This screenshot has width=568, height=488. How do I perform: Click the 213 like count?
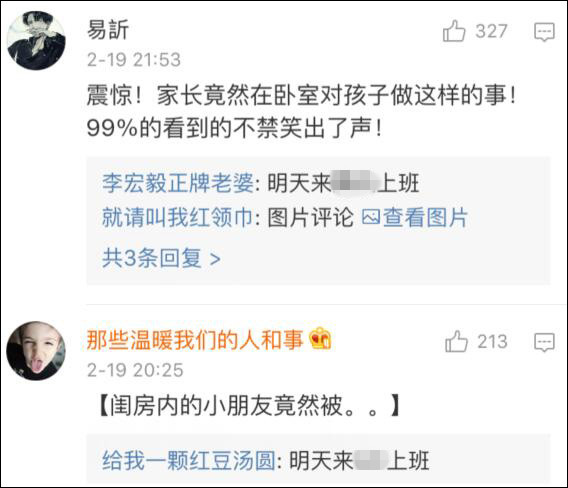pyautogui.click(x=492, y=342)
